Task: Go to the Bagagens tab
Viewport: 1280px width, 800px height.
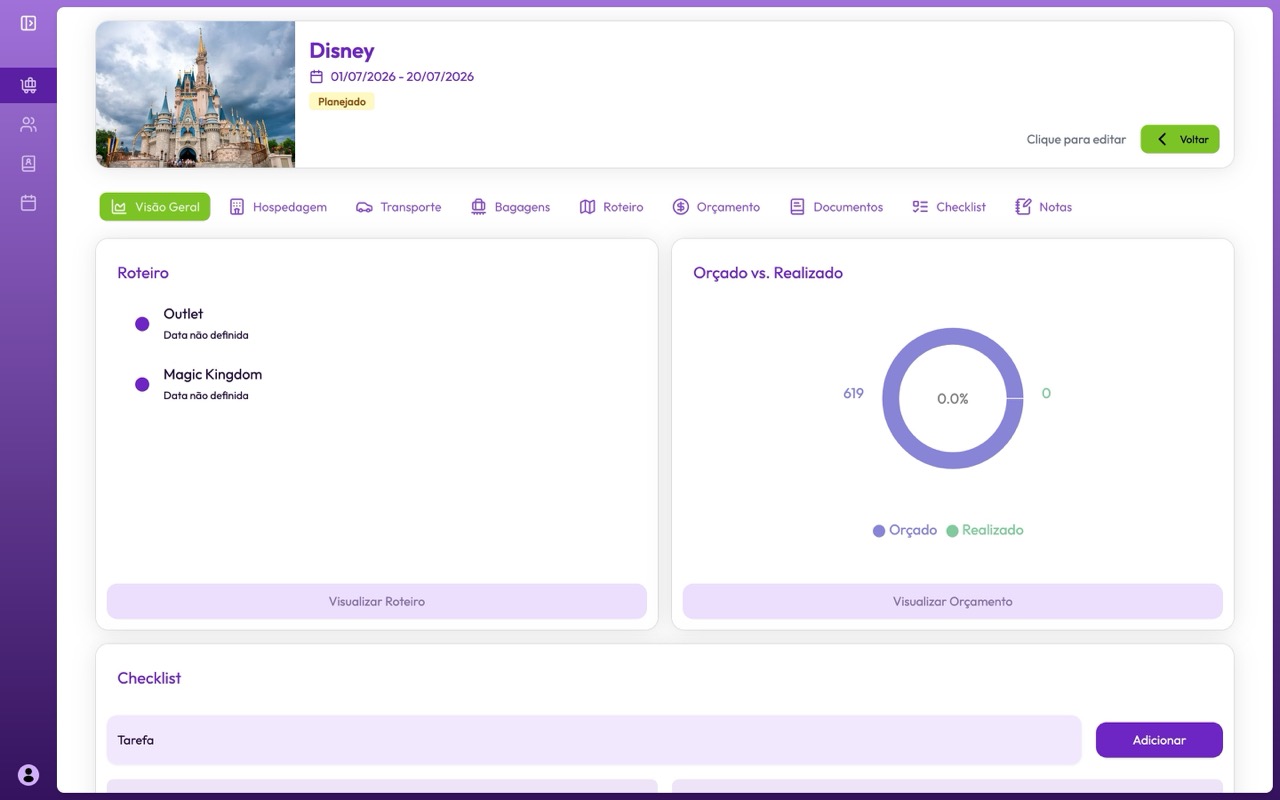Action: 510,207
